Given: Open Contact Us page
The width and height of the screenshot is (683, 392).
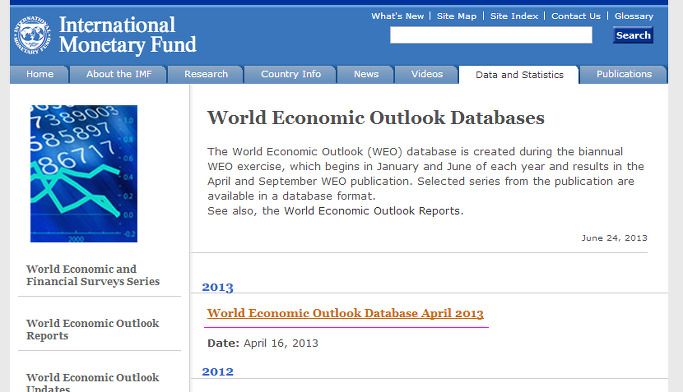Looking at the screenshot, I should pyautogui.click(x=576, y=16).
